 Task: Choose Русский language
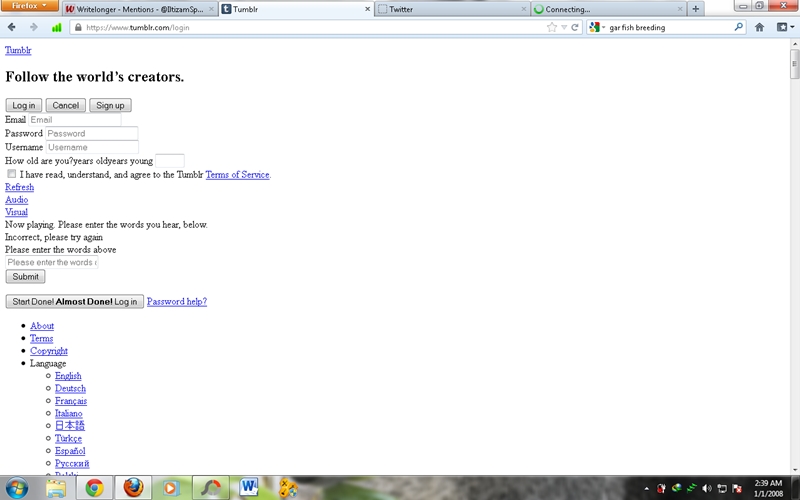(72, 463)
